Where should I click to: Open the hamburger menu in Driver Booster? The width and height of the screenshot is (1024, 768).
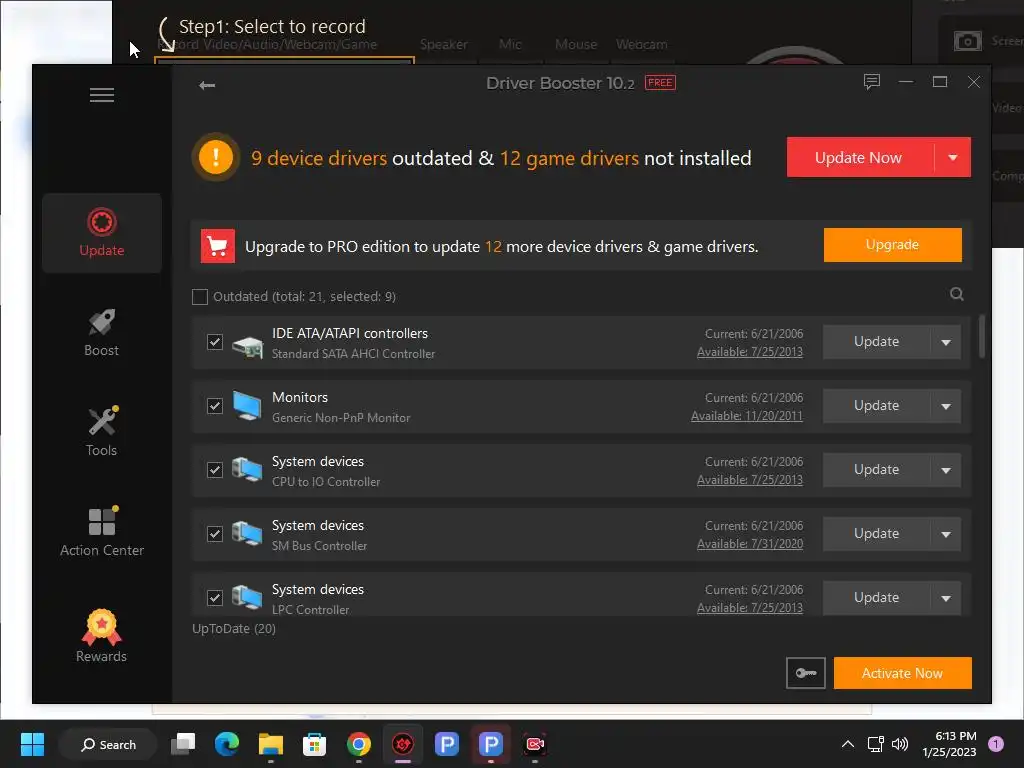pyautogui.click(x=102, y=95)
